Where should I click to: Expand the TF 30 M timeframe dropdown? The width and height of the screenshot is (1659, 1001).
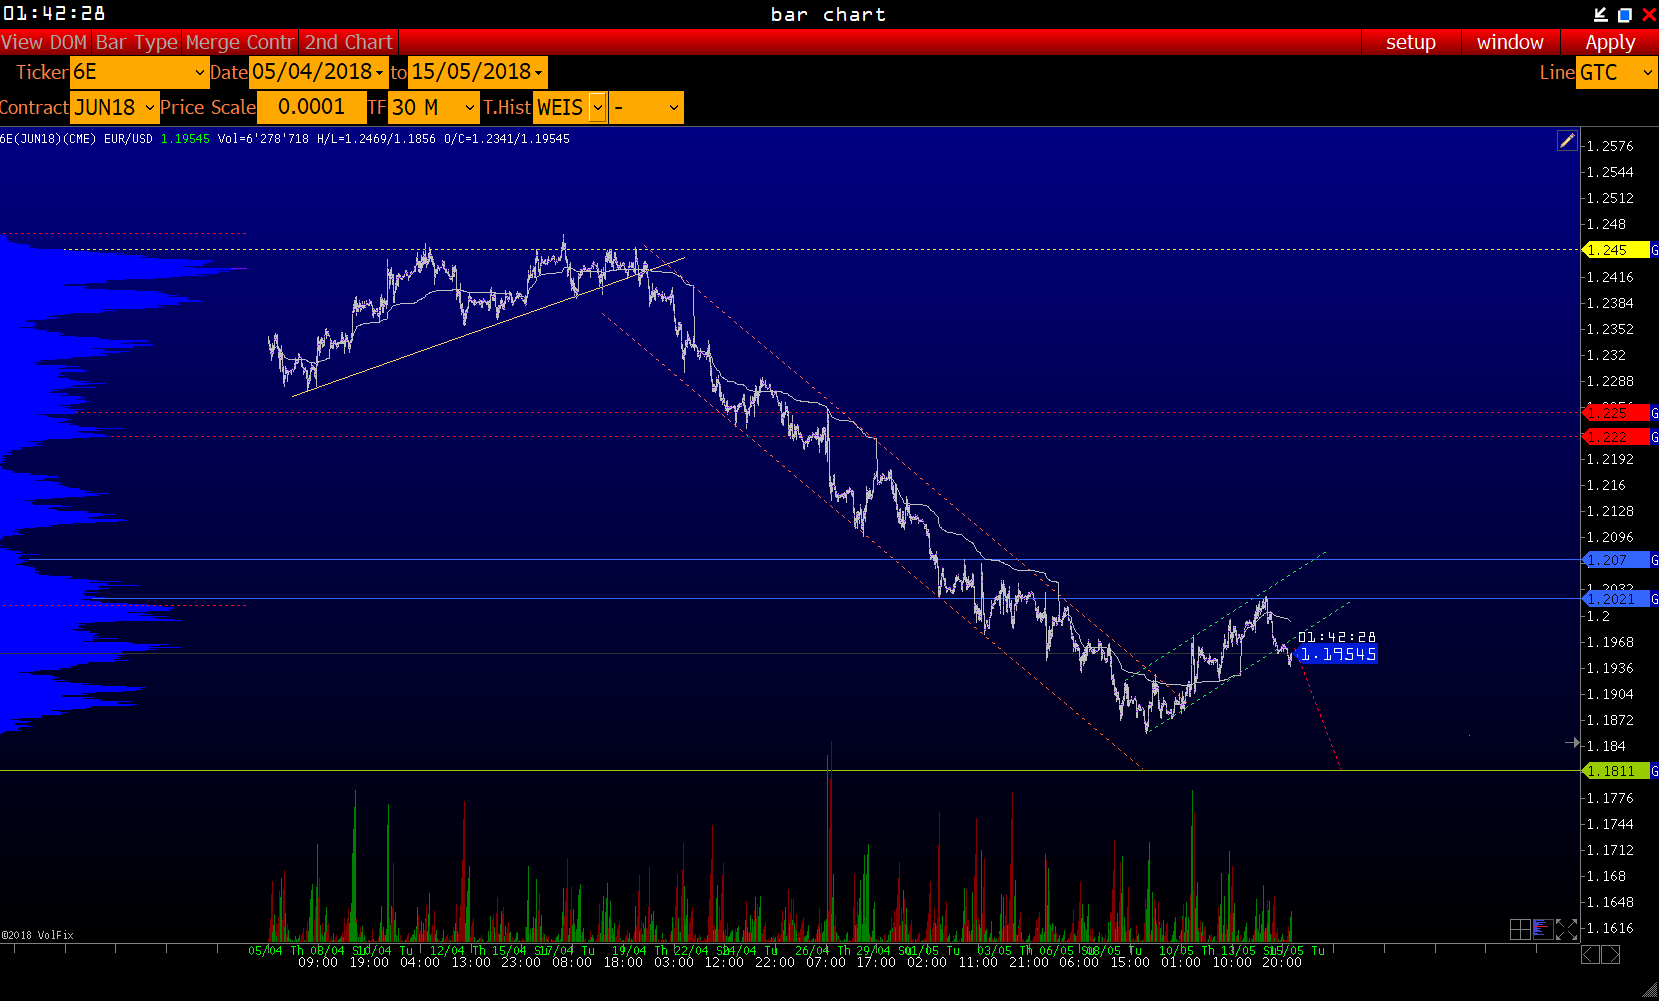tap(470, 108)
